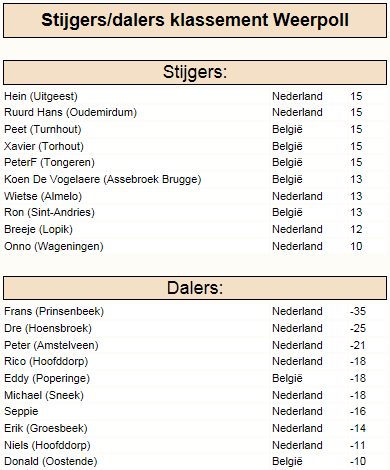Select Ruurd Hans (Oudemirdum) row
390x470 pixels.
[x=195, y=112]
